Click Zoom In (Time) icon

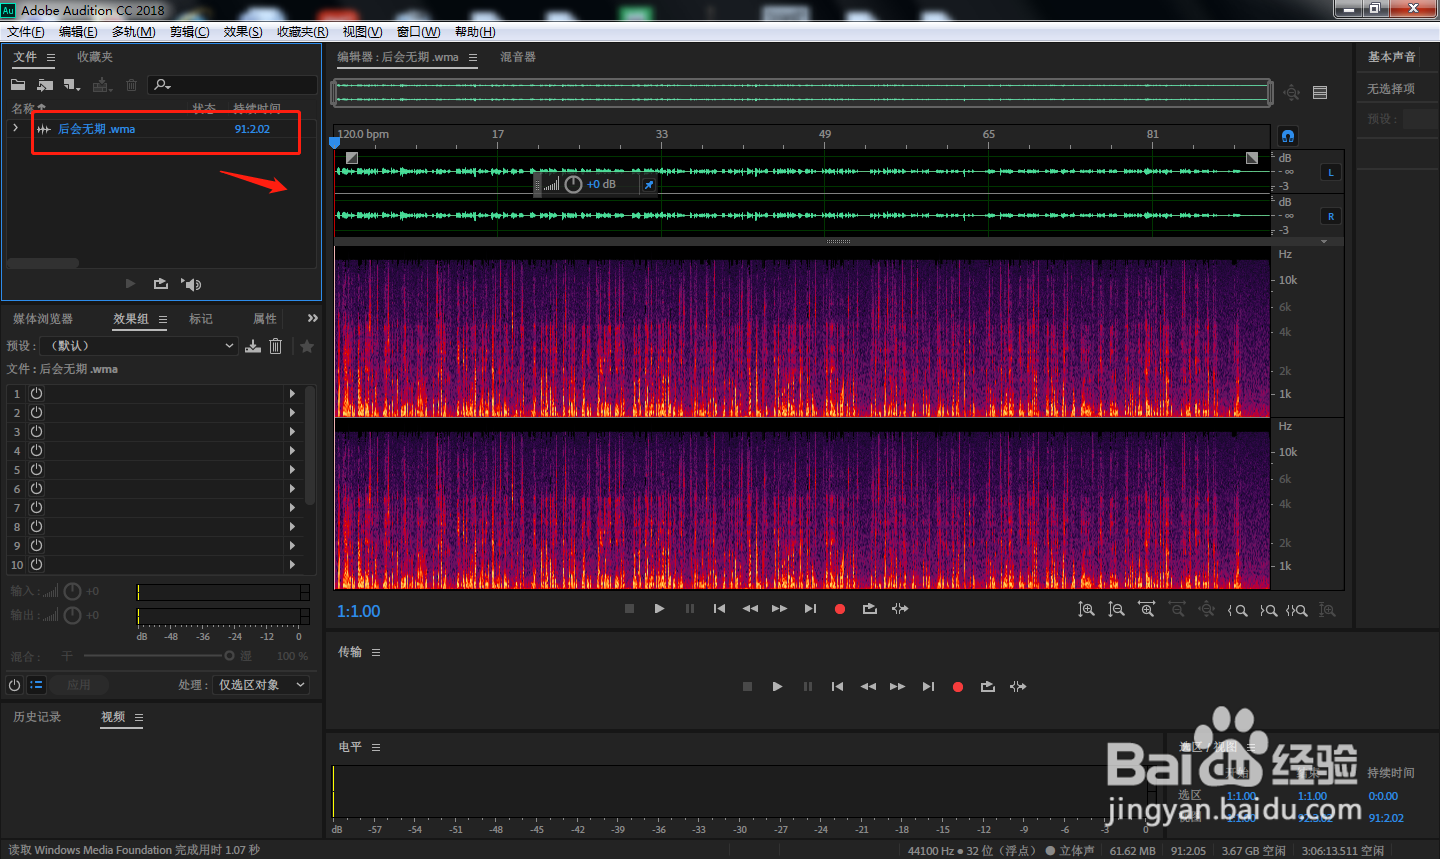point(1147,609)
